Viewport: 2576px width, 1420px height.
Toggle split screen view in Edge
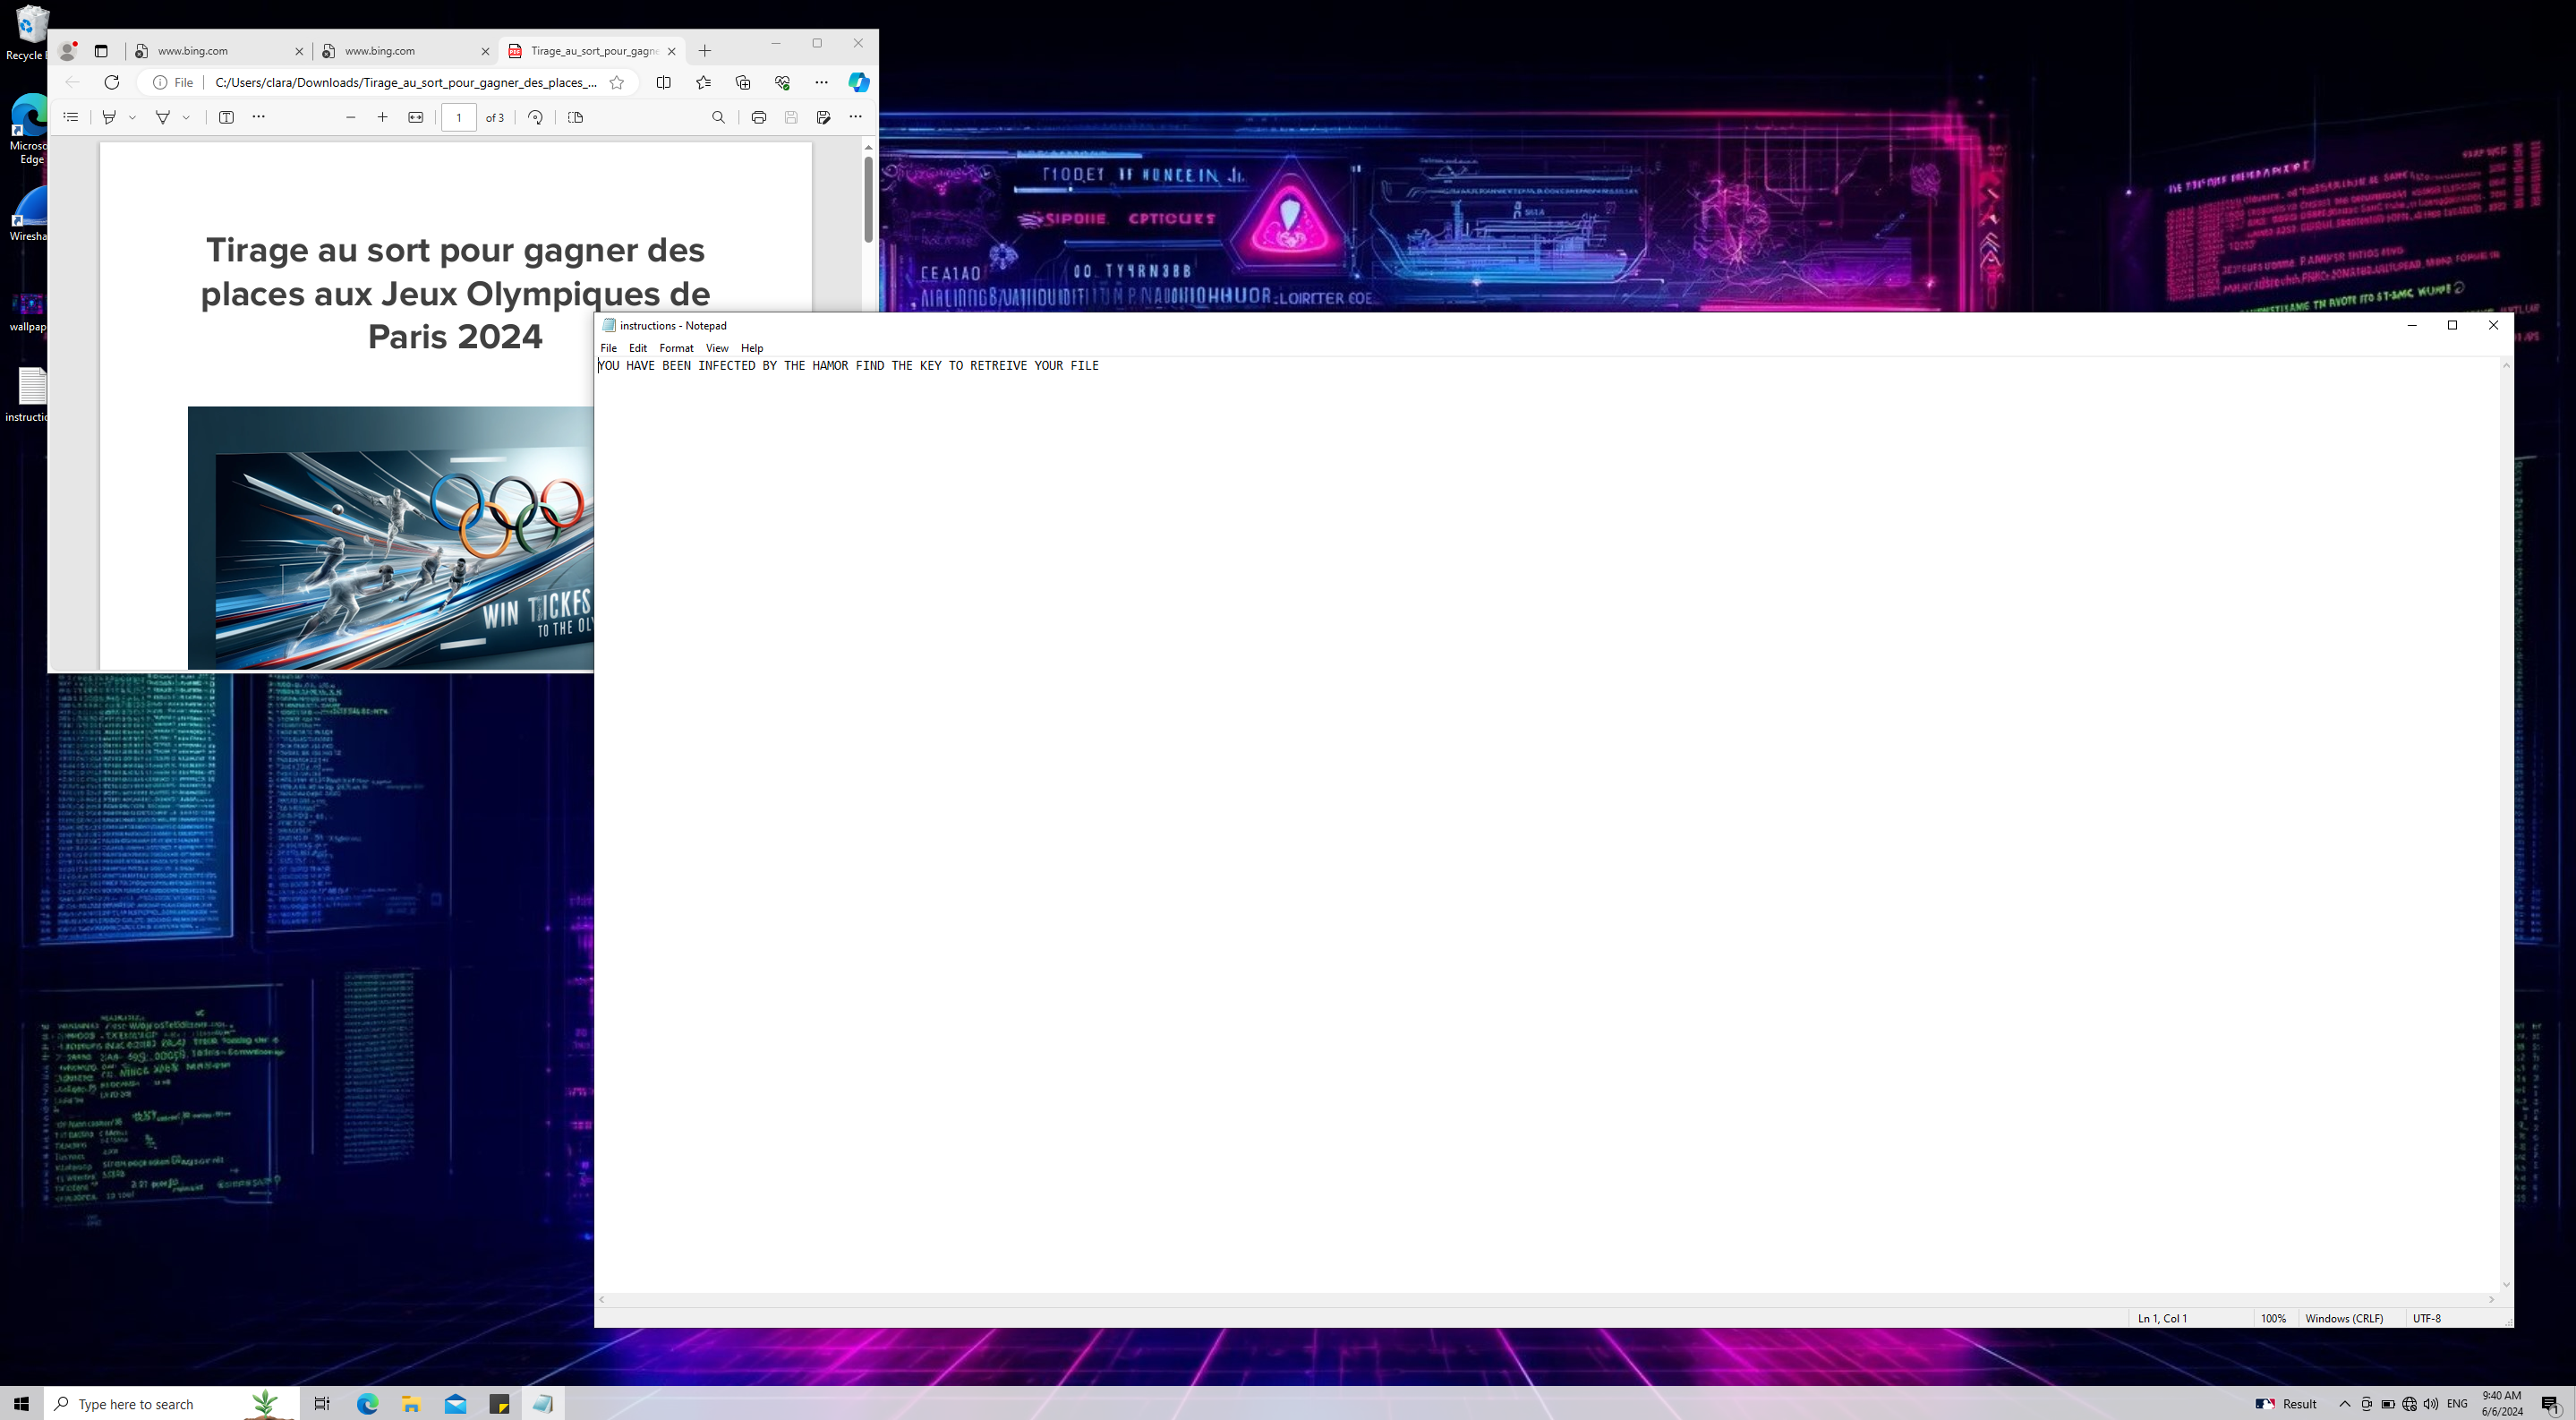[x=663, y=82]
